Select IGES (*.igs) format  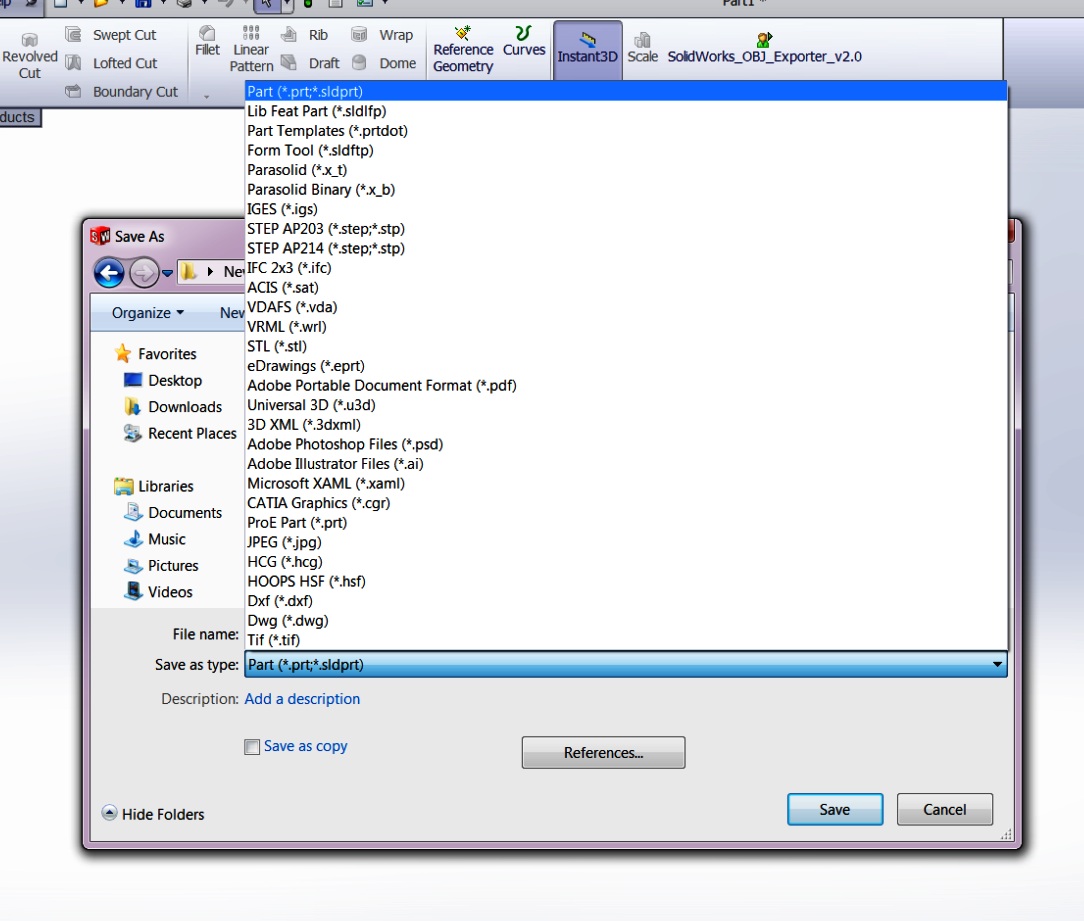click(x=626, y=209)
